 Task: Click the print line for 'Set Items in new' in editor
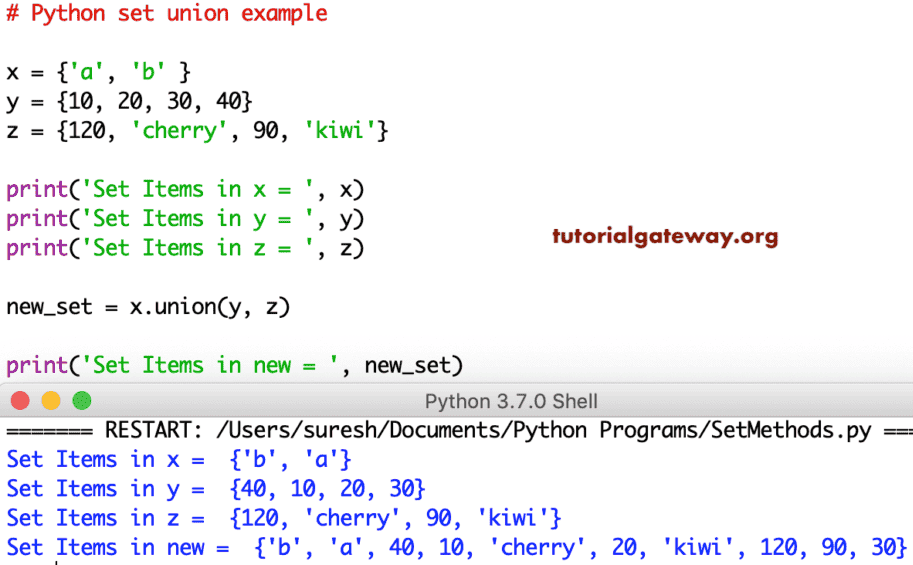(x=235, y=366)
